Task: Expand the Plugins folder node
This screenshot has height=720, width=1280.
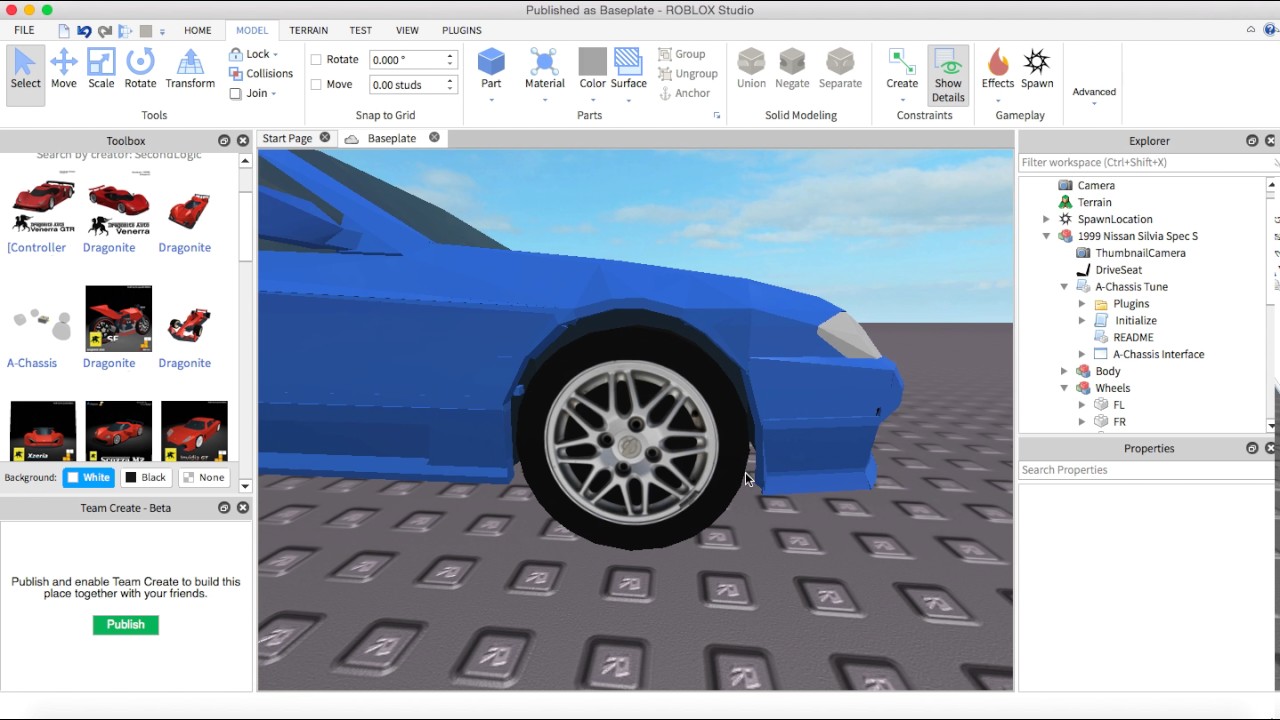Action: click(1082, 304)
